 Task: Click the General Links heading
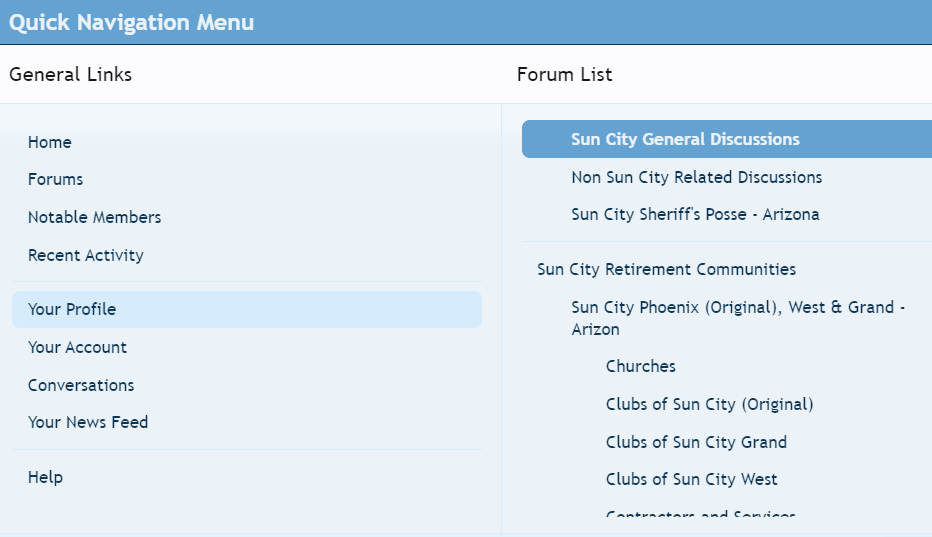tap(70, 74)
